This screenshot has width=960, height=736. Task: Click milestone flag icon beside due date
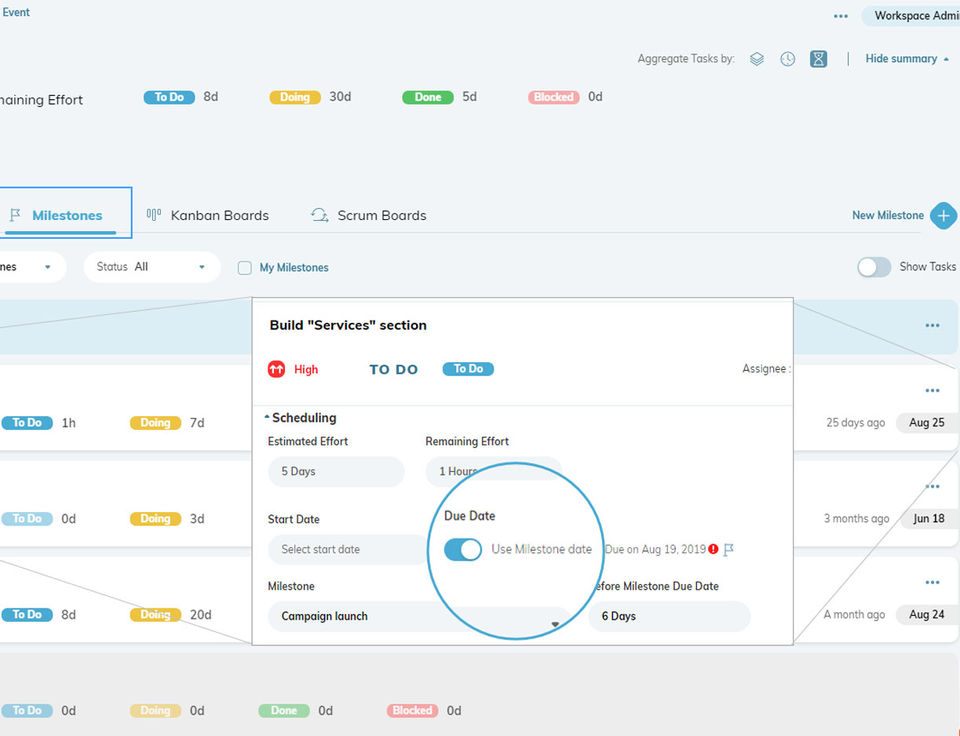[729, 550]
